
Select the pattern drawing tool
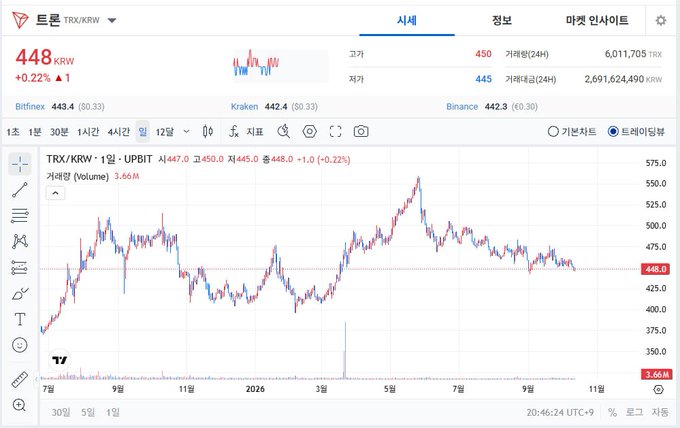tap(20, 242)
